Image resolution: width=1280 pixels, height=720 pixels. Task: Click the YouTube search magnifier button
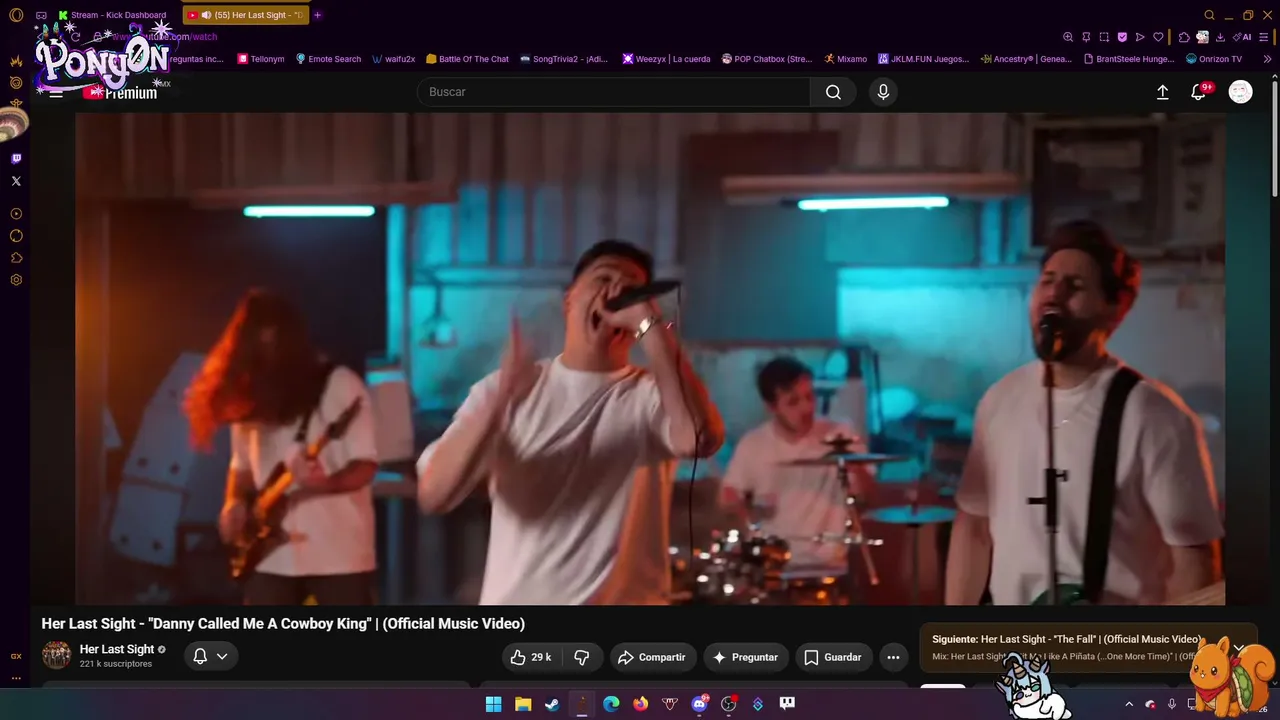coord(833,92)
